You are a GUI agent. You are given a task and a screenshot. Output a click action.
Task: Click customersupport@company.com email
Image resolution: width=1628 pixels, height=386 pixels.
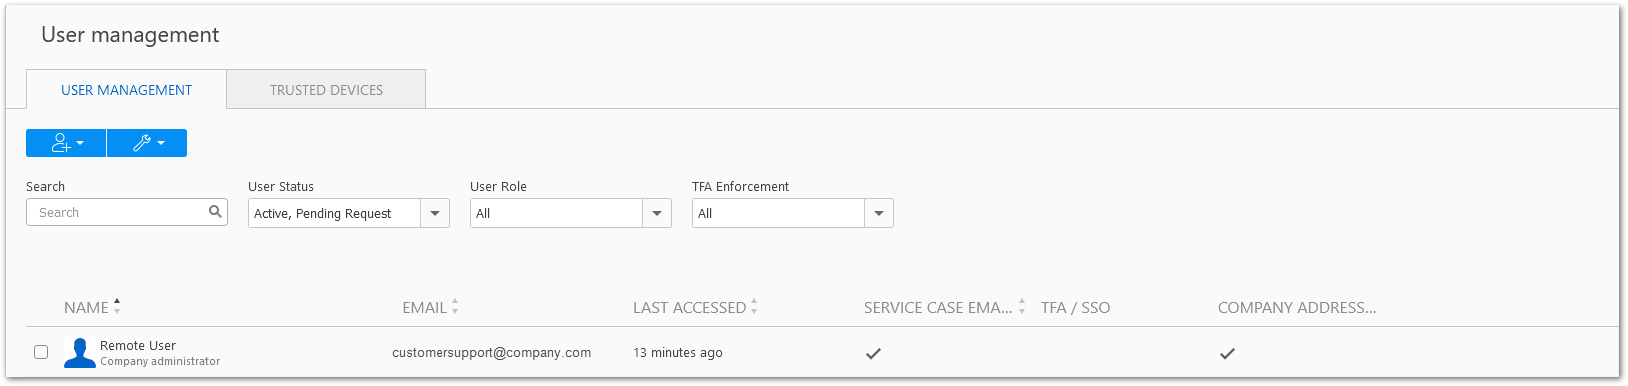point(491,352)
